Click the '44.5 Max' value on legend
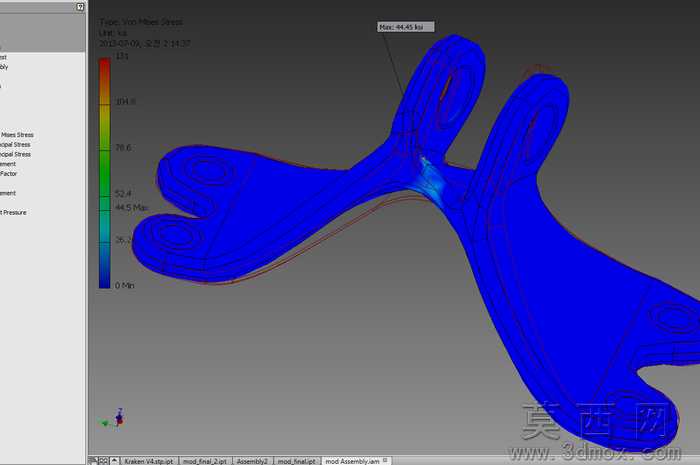The image size is (700, 465). pyautogui.click(x=132, y=208)
